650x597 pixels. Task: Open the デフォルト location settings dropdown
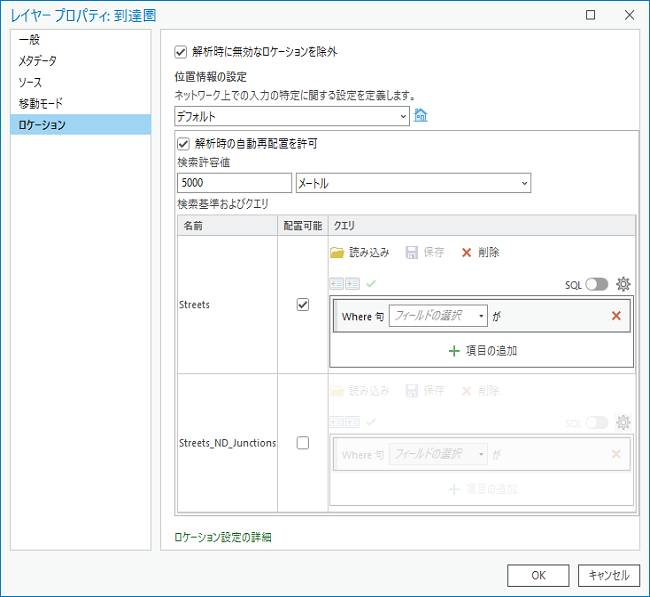(x=291, y=117)
